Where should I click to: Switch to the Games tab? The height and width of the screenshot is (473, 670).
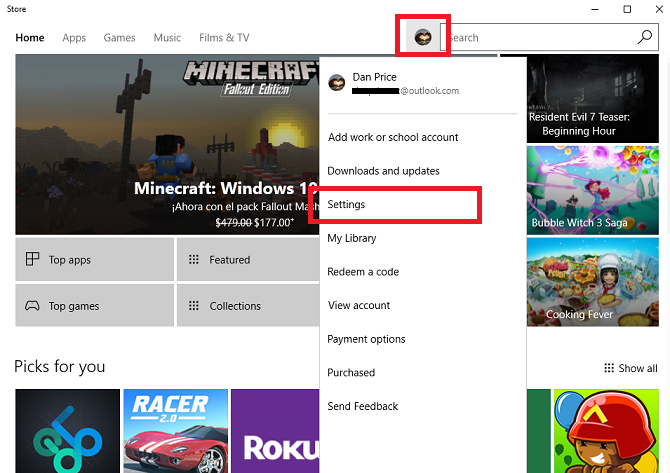tap(119, 38)
